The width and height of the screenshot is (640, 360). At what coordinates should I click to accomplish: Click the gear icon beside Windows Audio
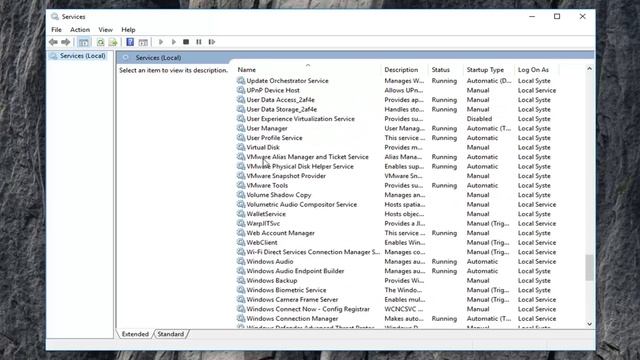241,261
